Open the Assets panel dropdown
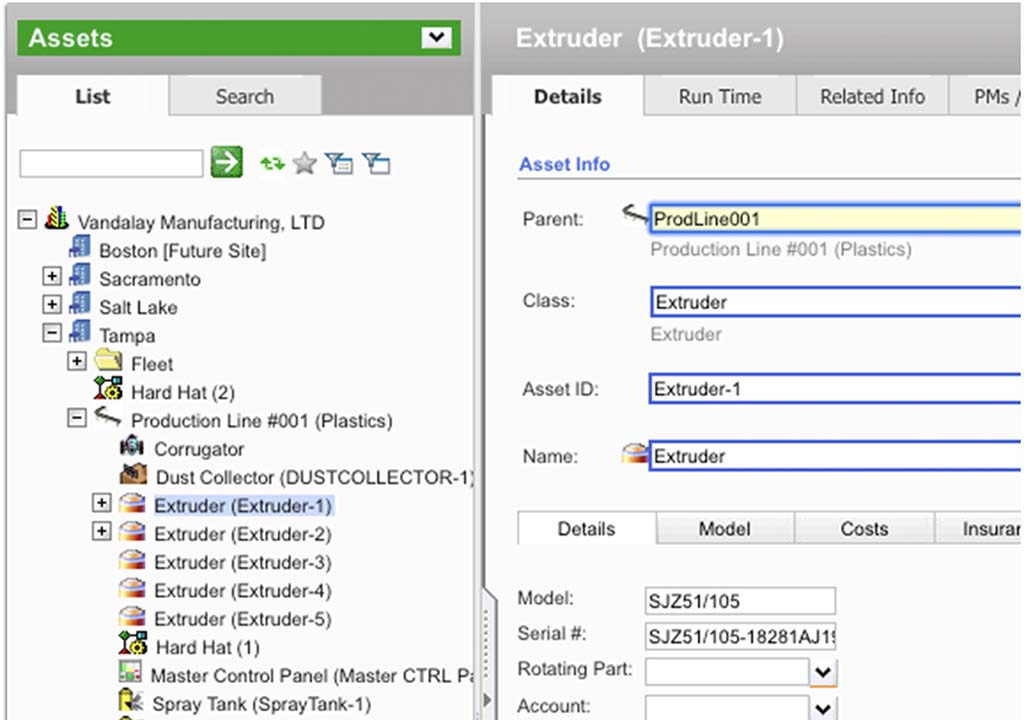 coord(436,38)
